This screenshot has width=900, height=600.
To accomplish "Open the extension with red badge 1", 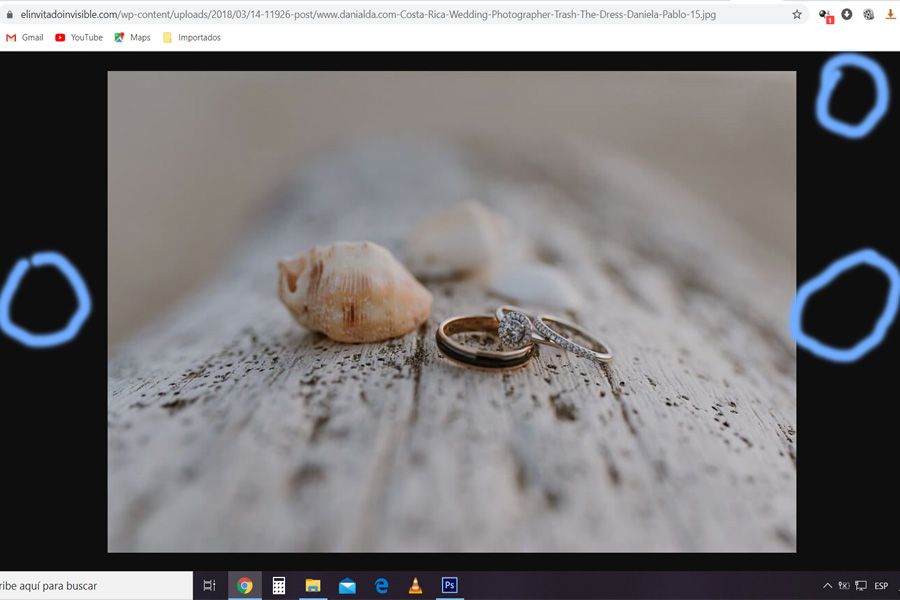I will point(826,16).
